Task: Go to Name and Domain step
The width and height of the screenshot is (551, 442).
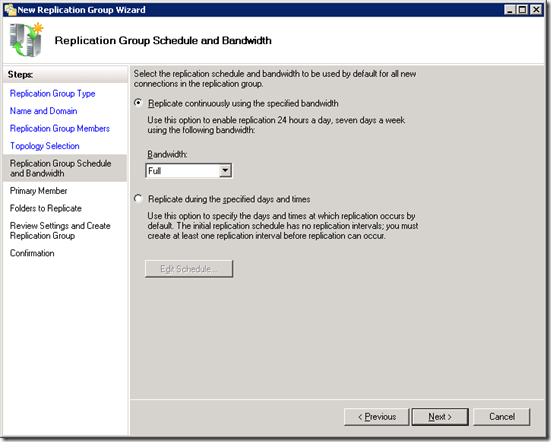Action: click(44, 111)
